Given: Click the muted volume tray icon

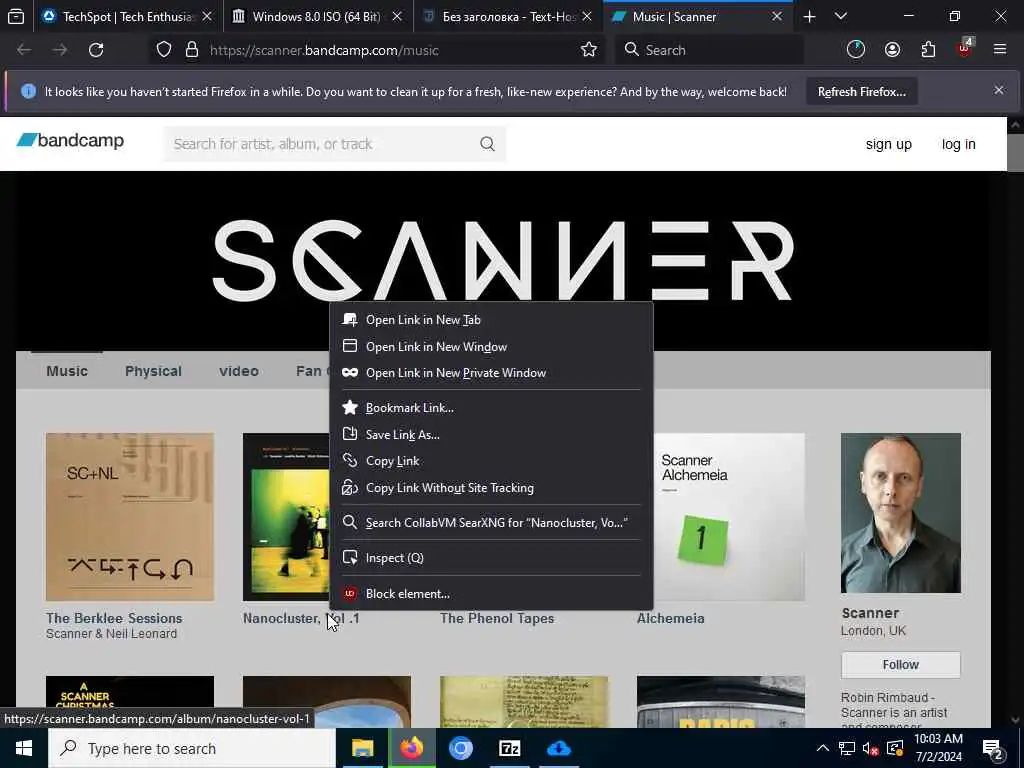Looking at the screenshot, I should [871, 748].
